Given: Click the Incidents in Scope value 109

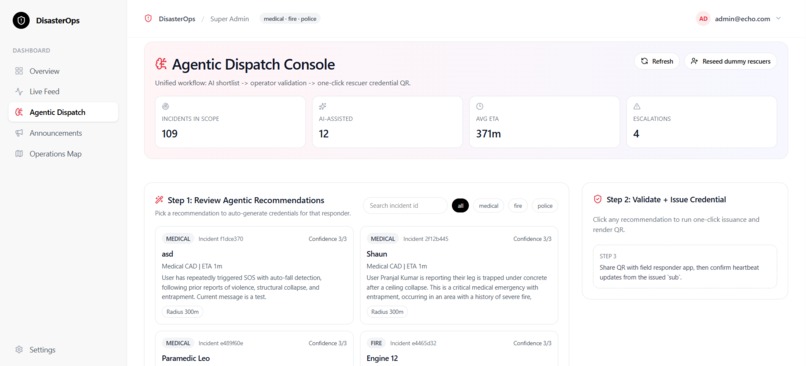Looking at the screenshot, I should (170, 134).
